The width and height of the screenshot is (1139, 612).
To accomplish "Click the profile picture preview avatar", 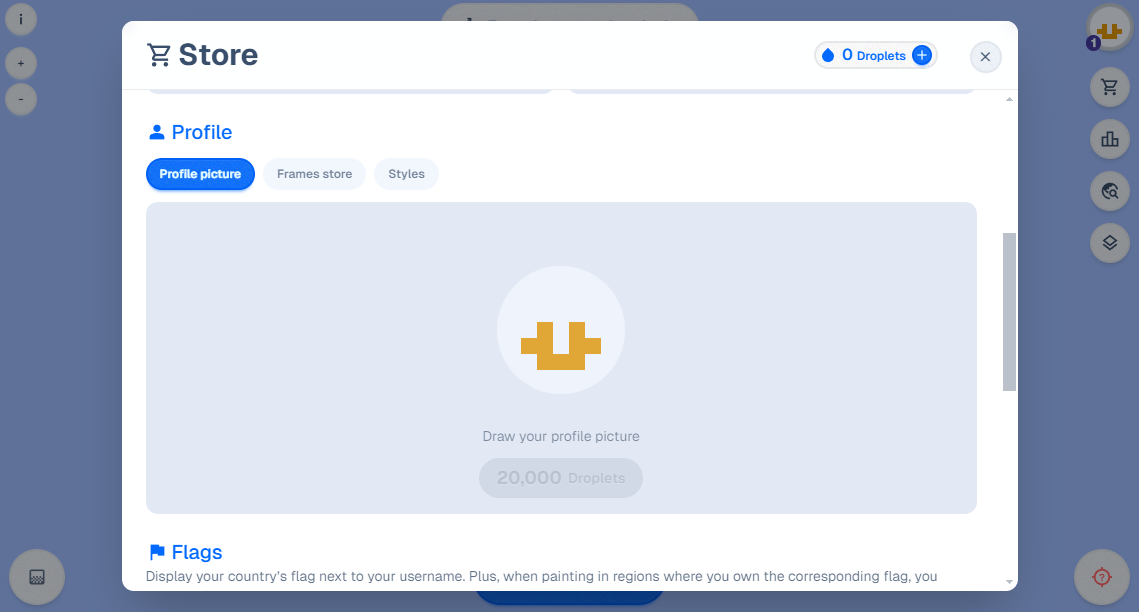I will tap(561, 330).
